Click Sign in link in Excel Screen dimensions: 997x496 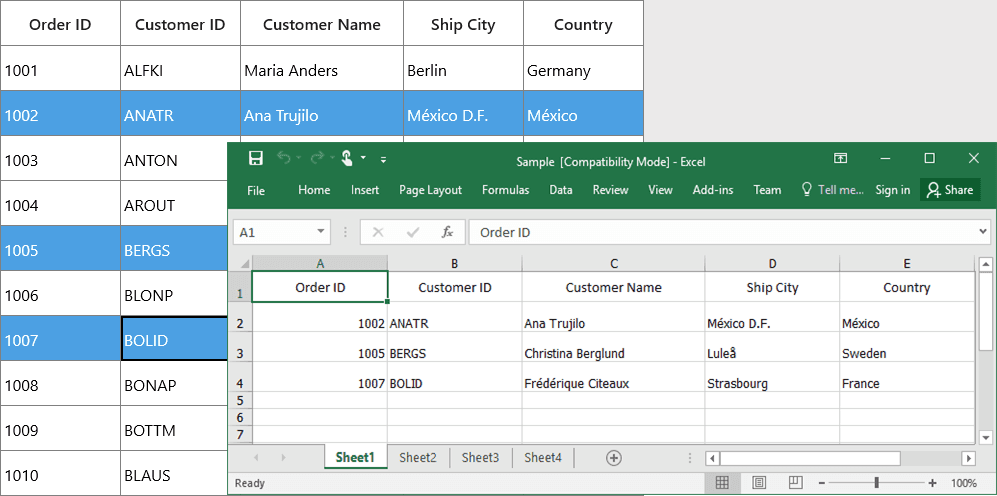[893, 189]
